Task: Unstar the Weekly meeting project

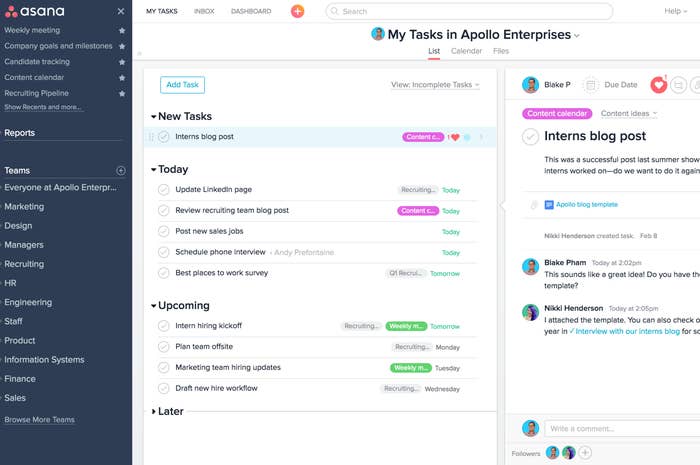Action: 122,30
